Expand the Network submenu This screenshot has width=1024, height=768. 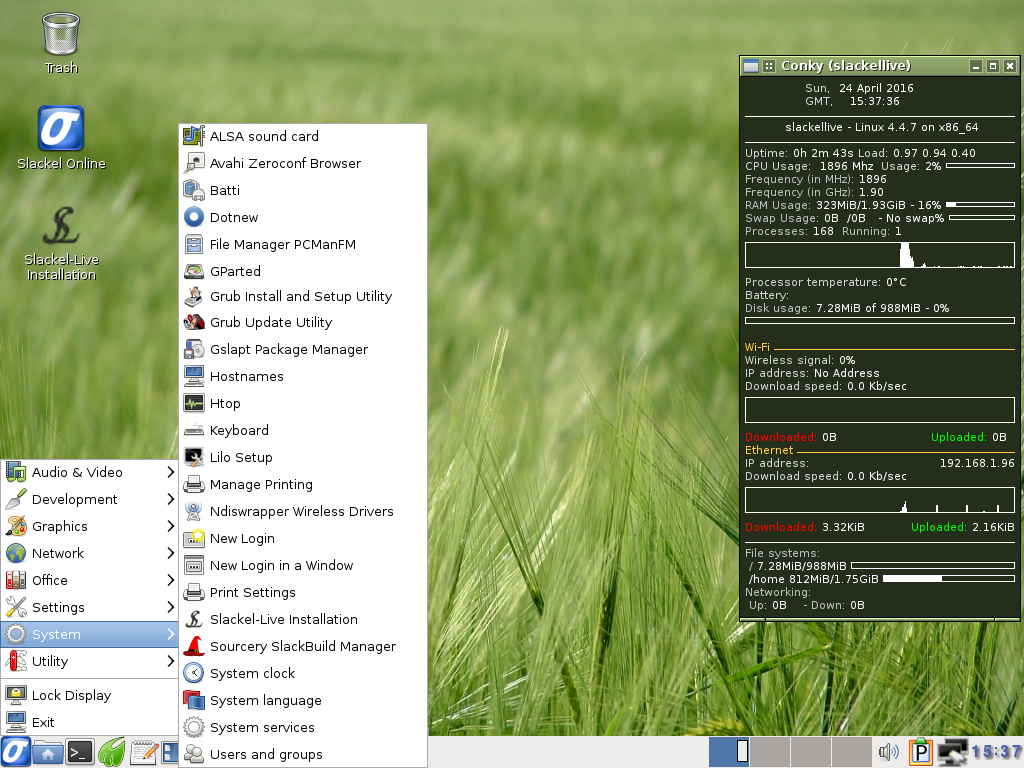[x=89, y=553]
